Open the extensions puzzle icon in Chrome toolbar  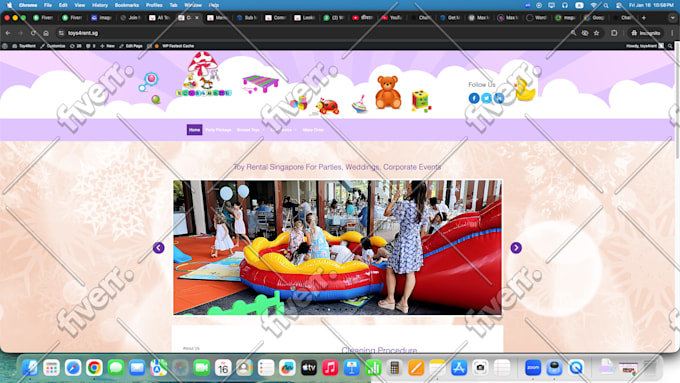pos(614,33)
